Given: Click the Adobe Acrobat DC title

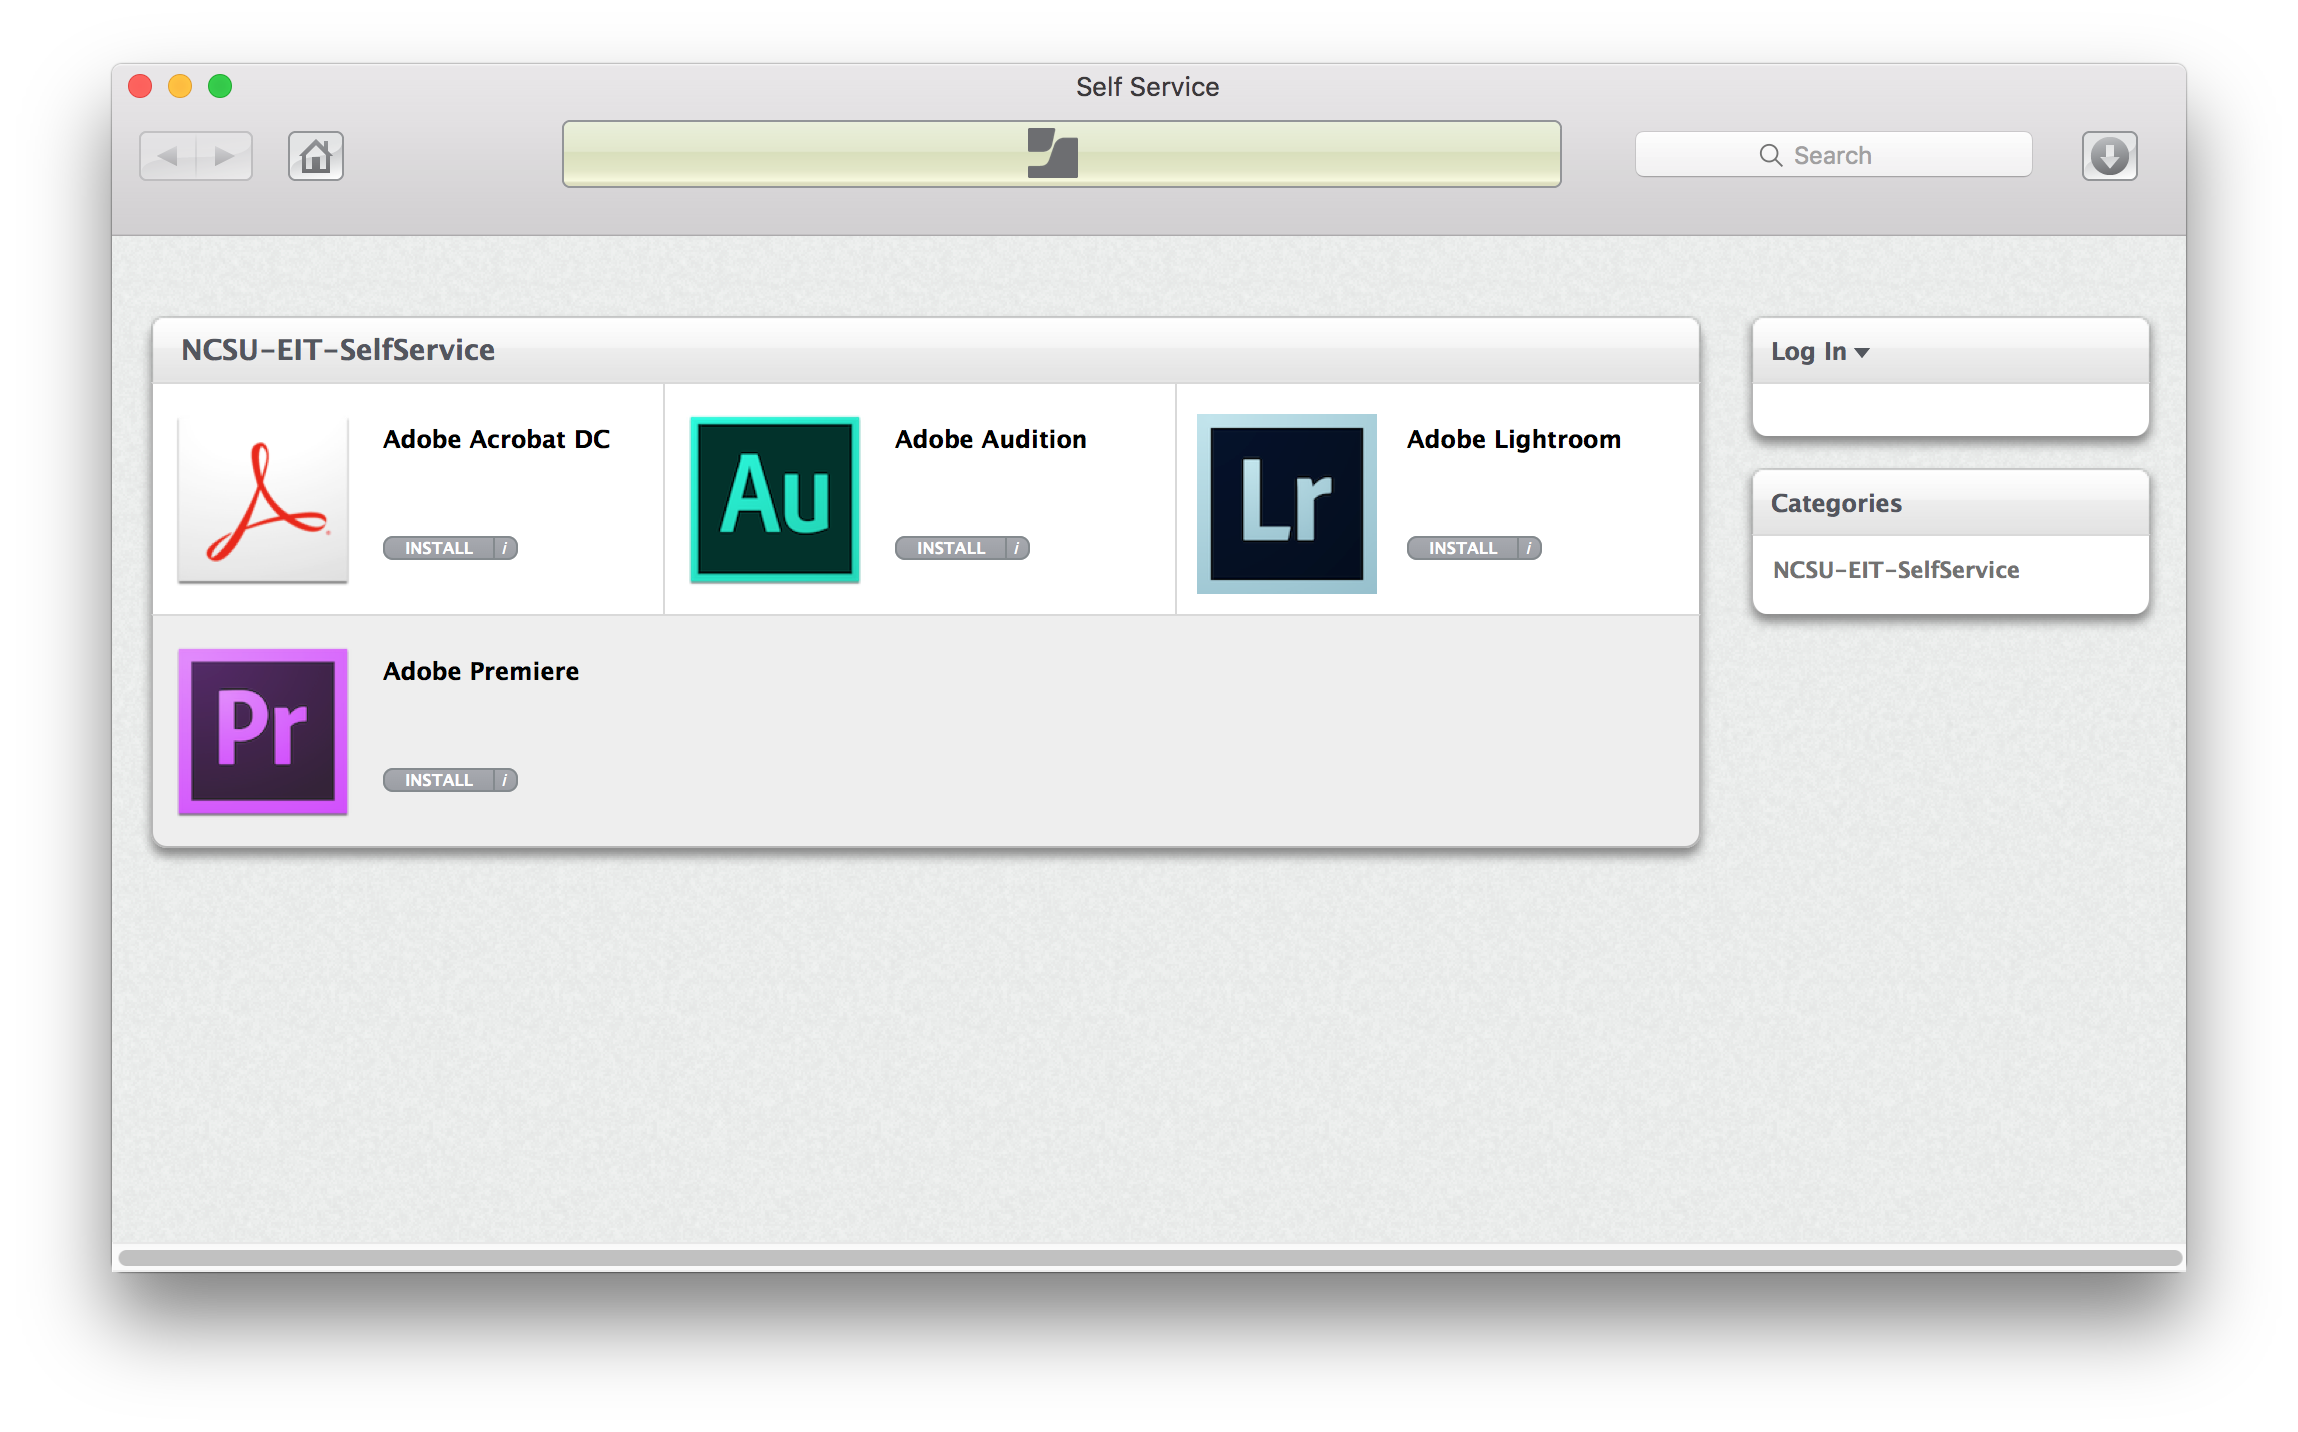Looking at the screenshot, I should point(497,439).
